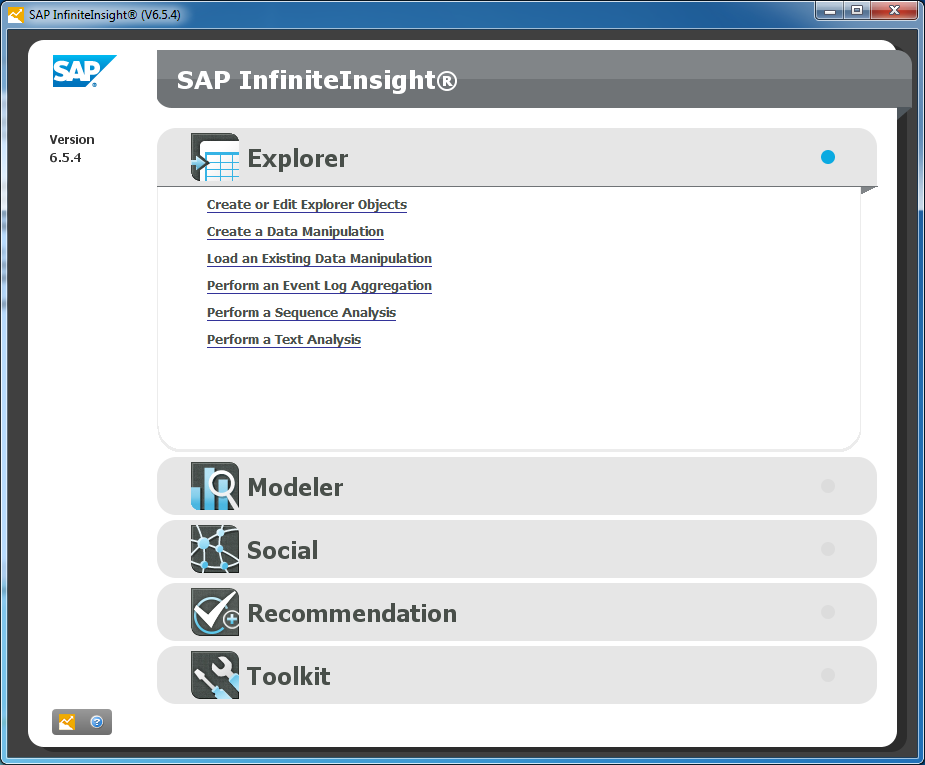Viewport: 925px width, 765px height.
Task: Select the Toolkit indicator dot
Action: pyautogui.click(x=827, y=675)
